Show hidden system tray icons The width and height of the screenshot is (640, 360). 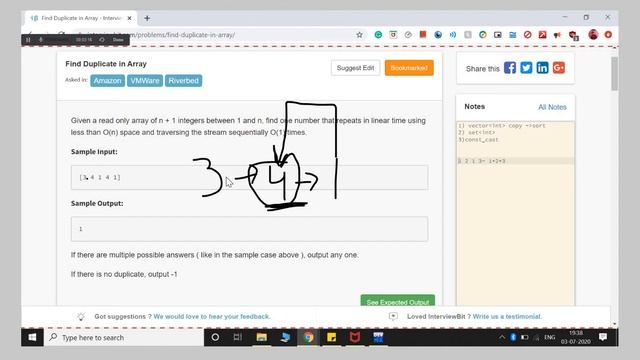pos(502,338)
